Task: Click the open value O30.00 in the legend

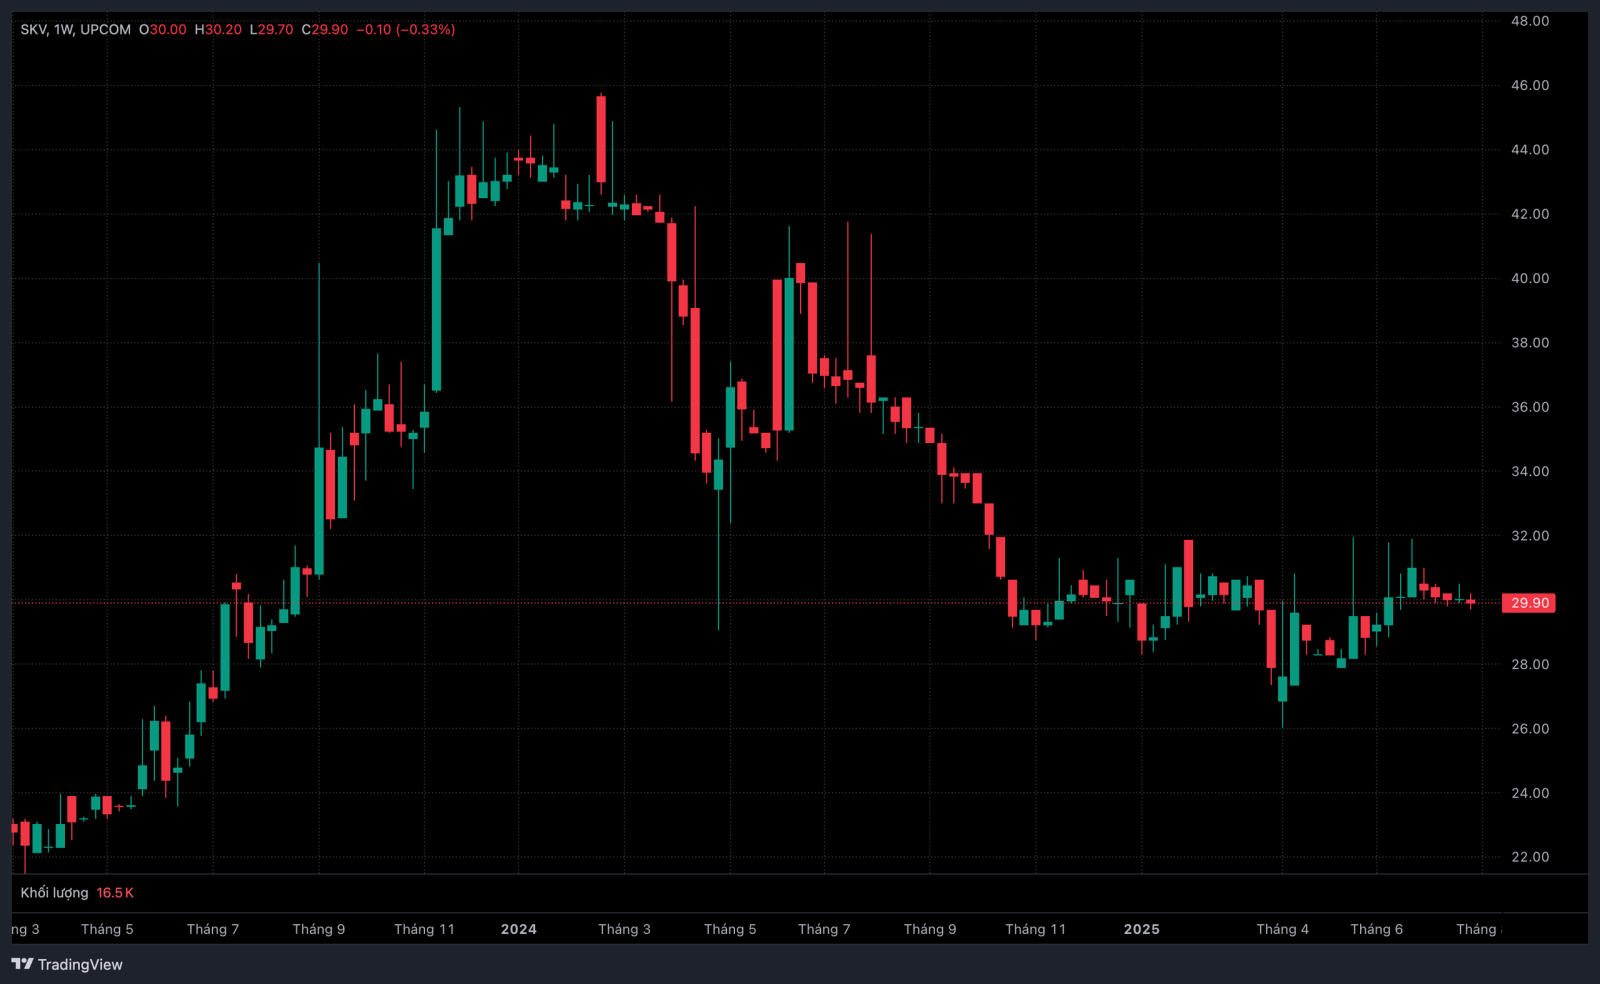Action: [x=163, y=29]
